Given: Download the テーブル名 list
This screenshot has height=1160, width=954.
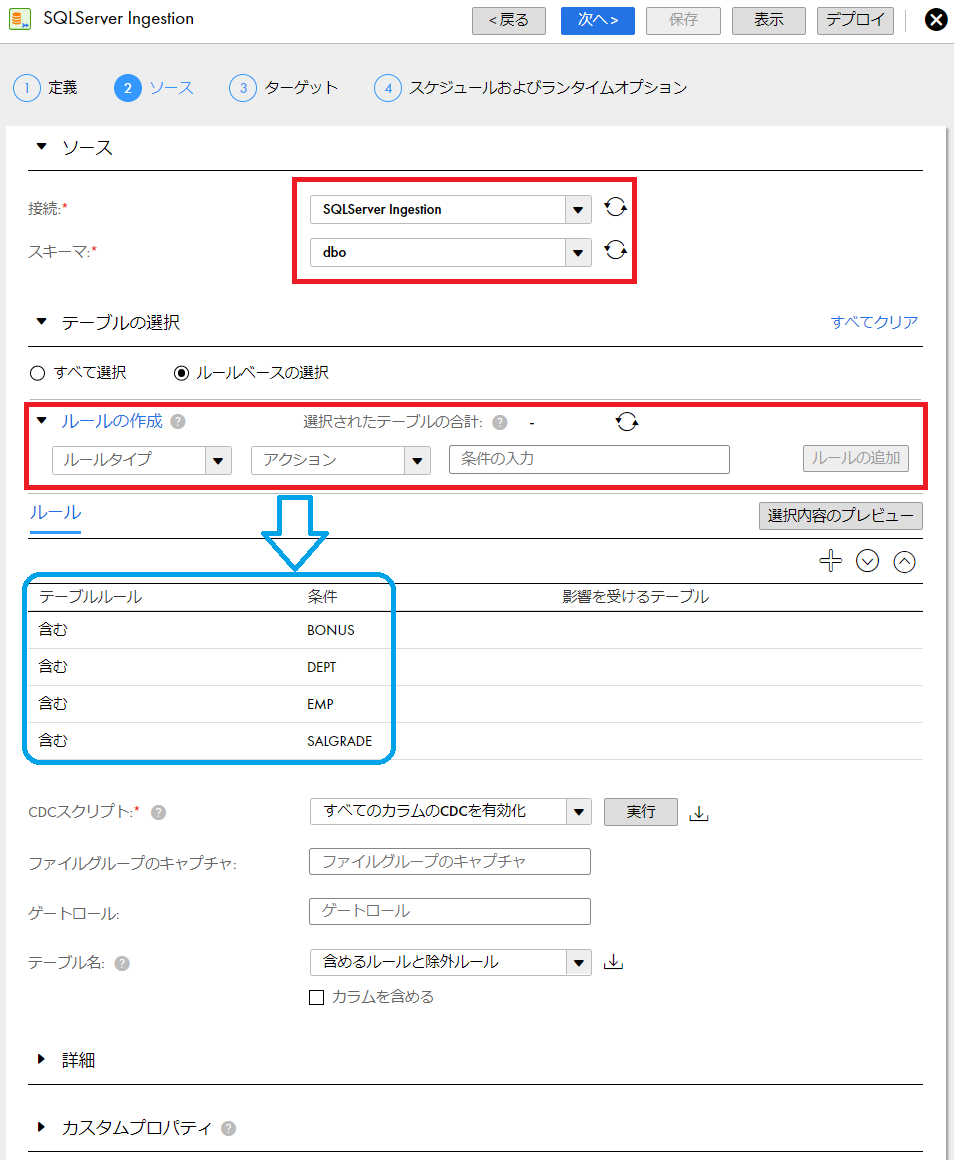Looking at the screenshot, I should point(613,962).
